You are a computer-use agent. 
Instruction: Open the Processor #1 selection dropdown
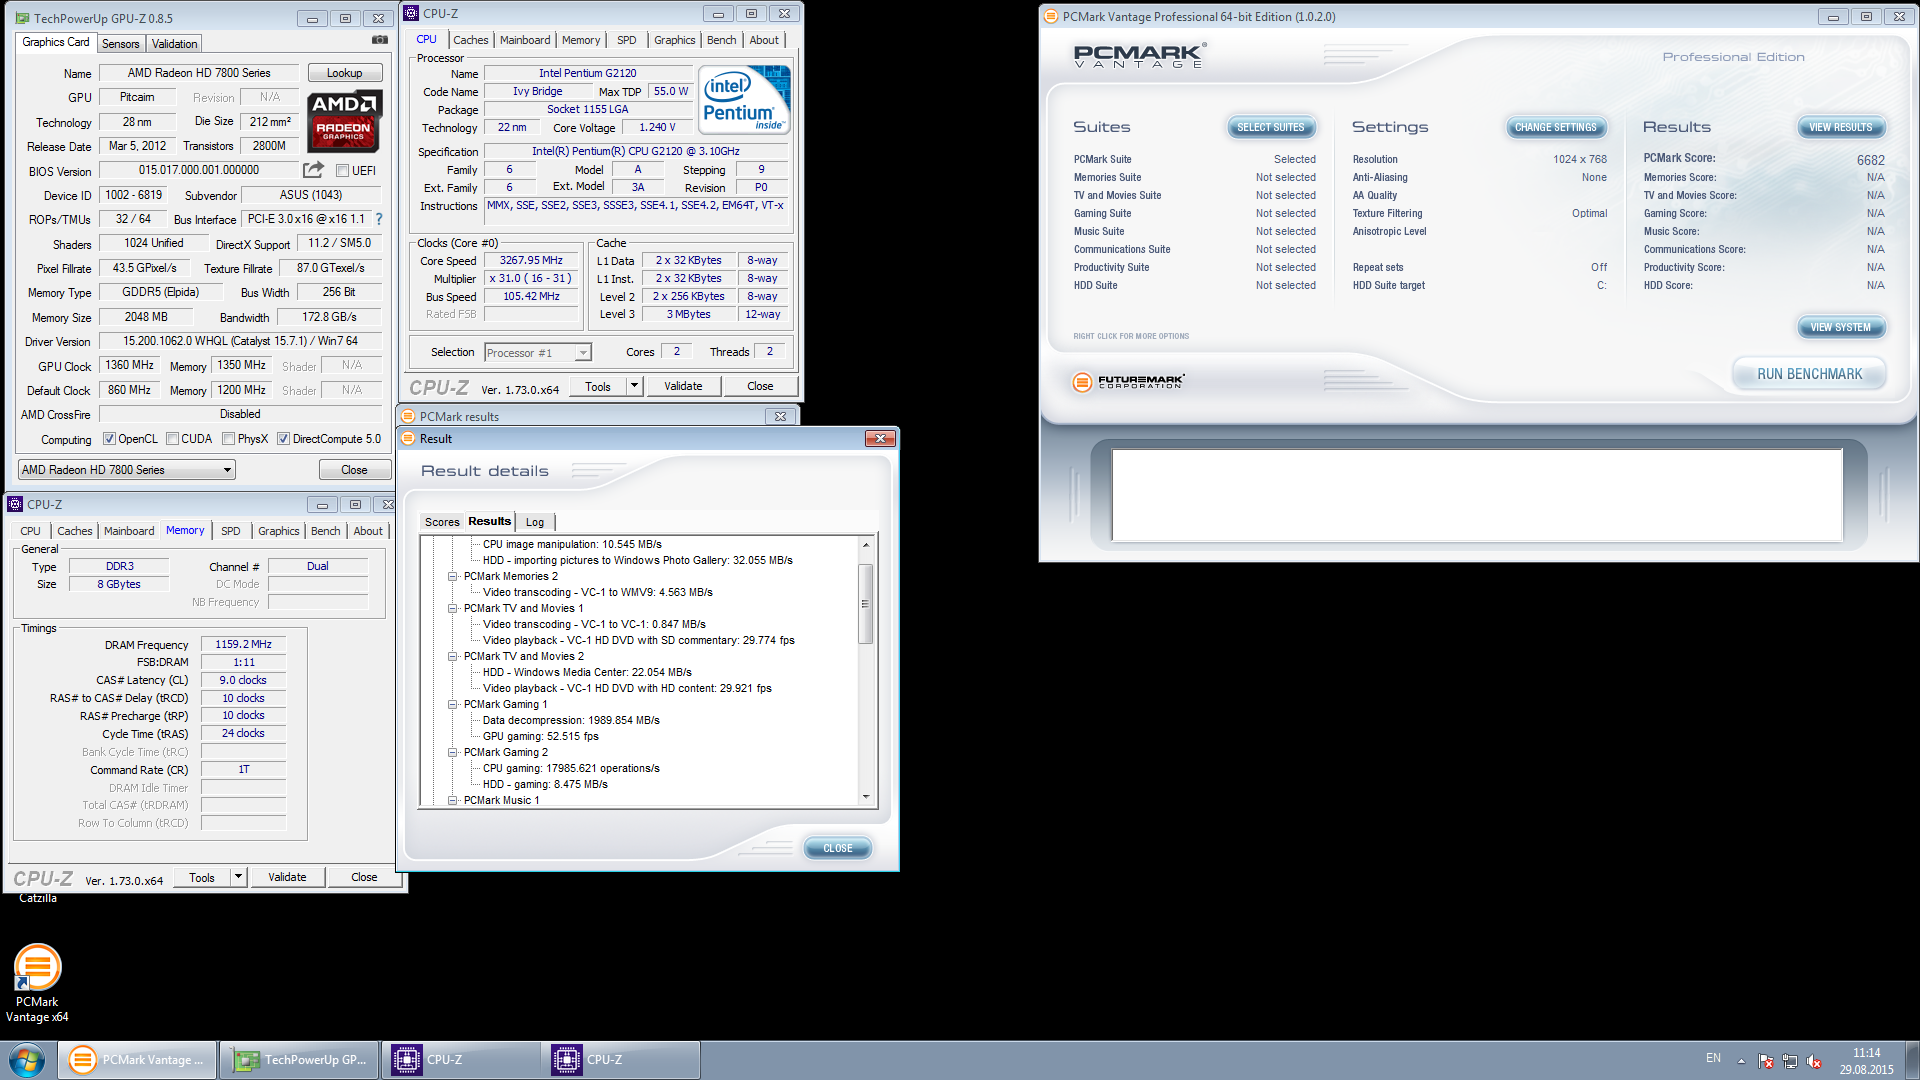point(538,353)
